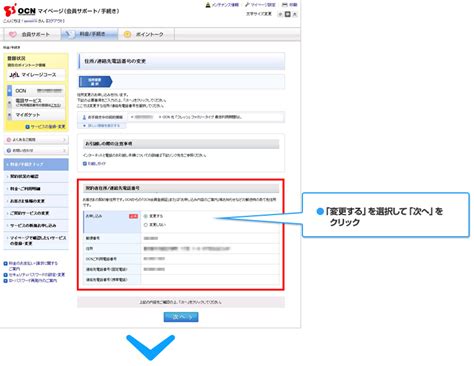Image resolution: width=474 pixels, height=366 pixels.
Task: Click the print link in the header
Action: pos(290,5)
